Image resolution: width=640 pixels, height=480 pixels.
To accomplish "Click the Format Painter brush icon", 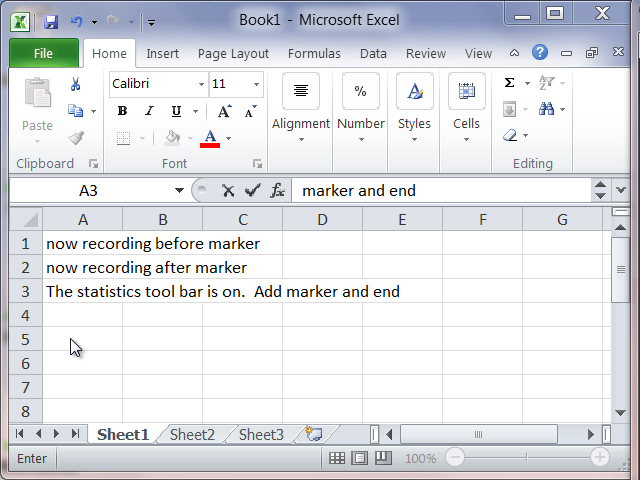I will [76, 138].
